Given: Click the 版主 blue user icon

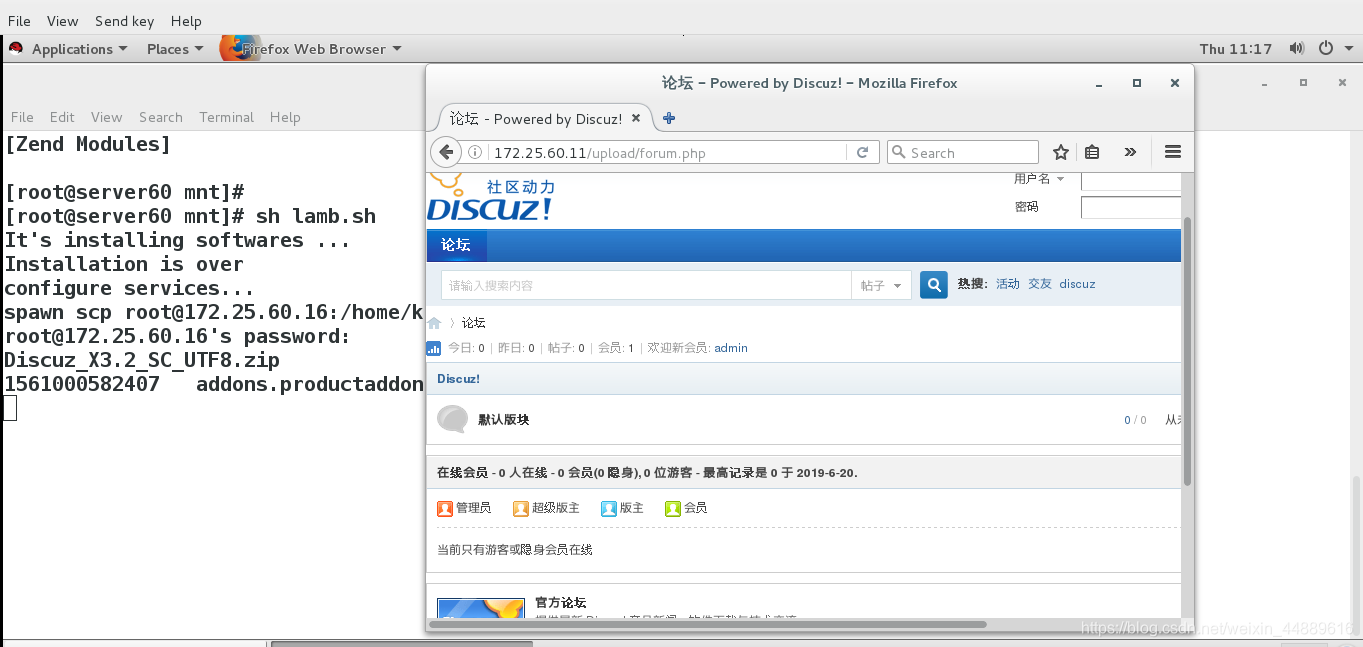Looking at the screenshot, I should click(609, 508).
